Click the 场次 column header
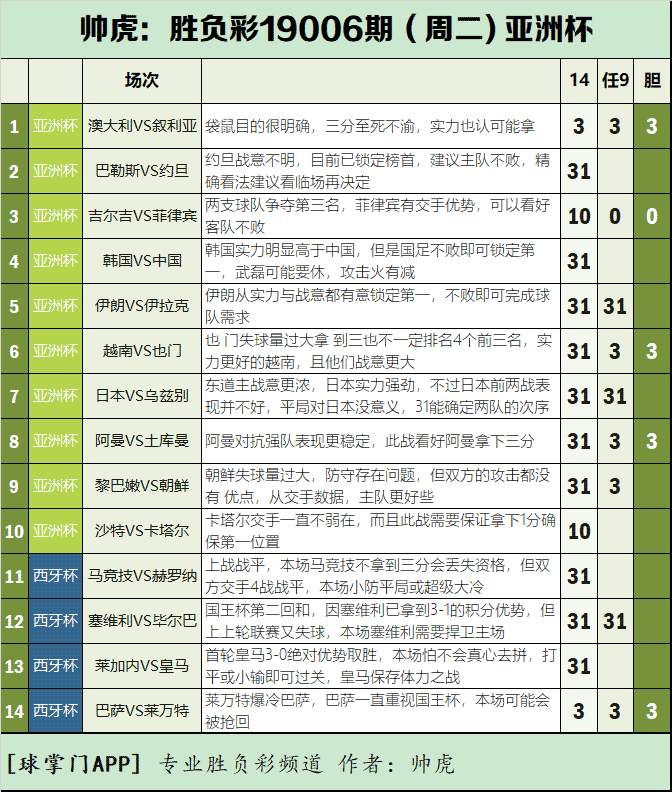The image size is (672, 792). (142, 80)
